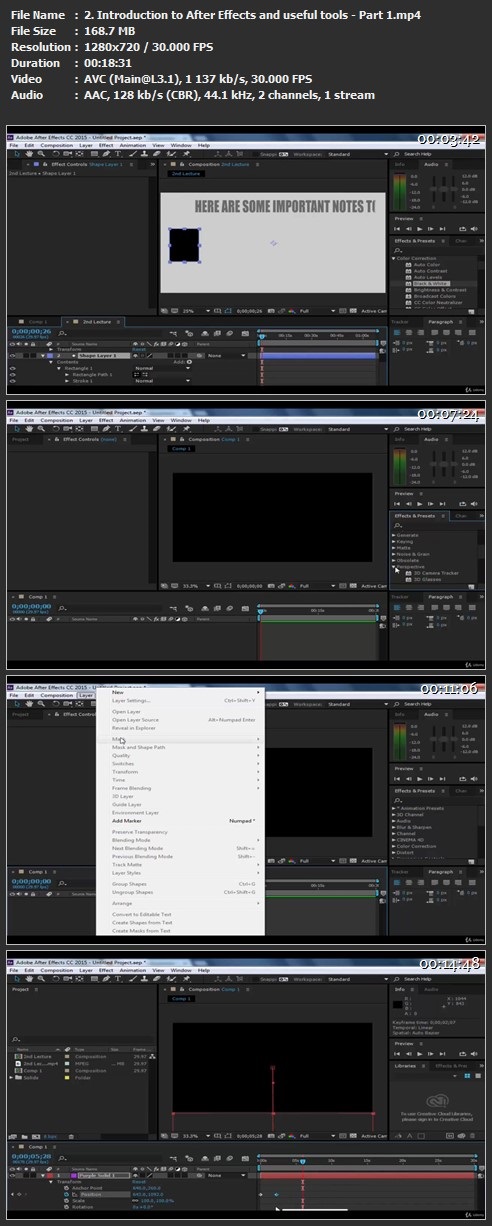Click the Brightness & Contrast effect icon
The width and height of the screenshot is (492, 1226).
click(x=408, y=290)
